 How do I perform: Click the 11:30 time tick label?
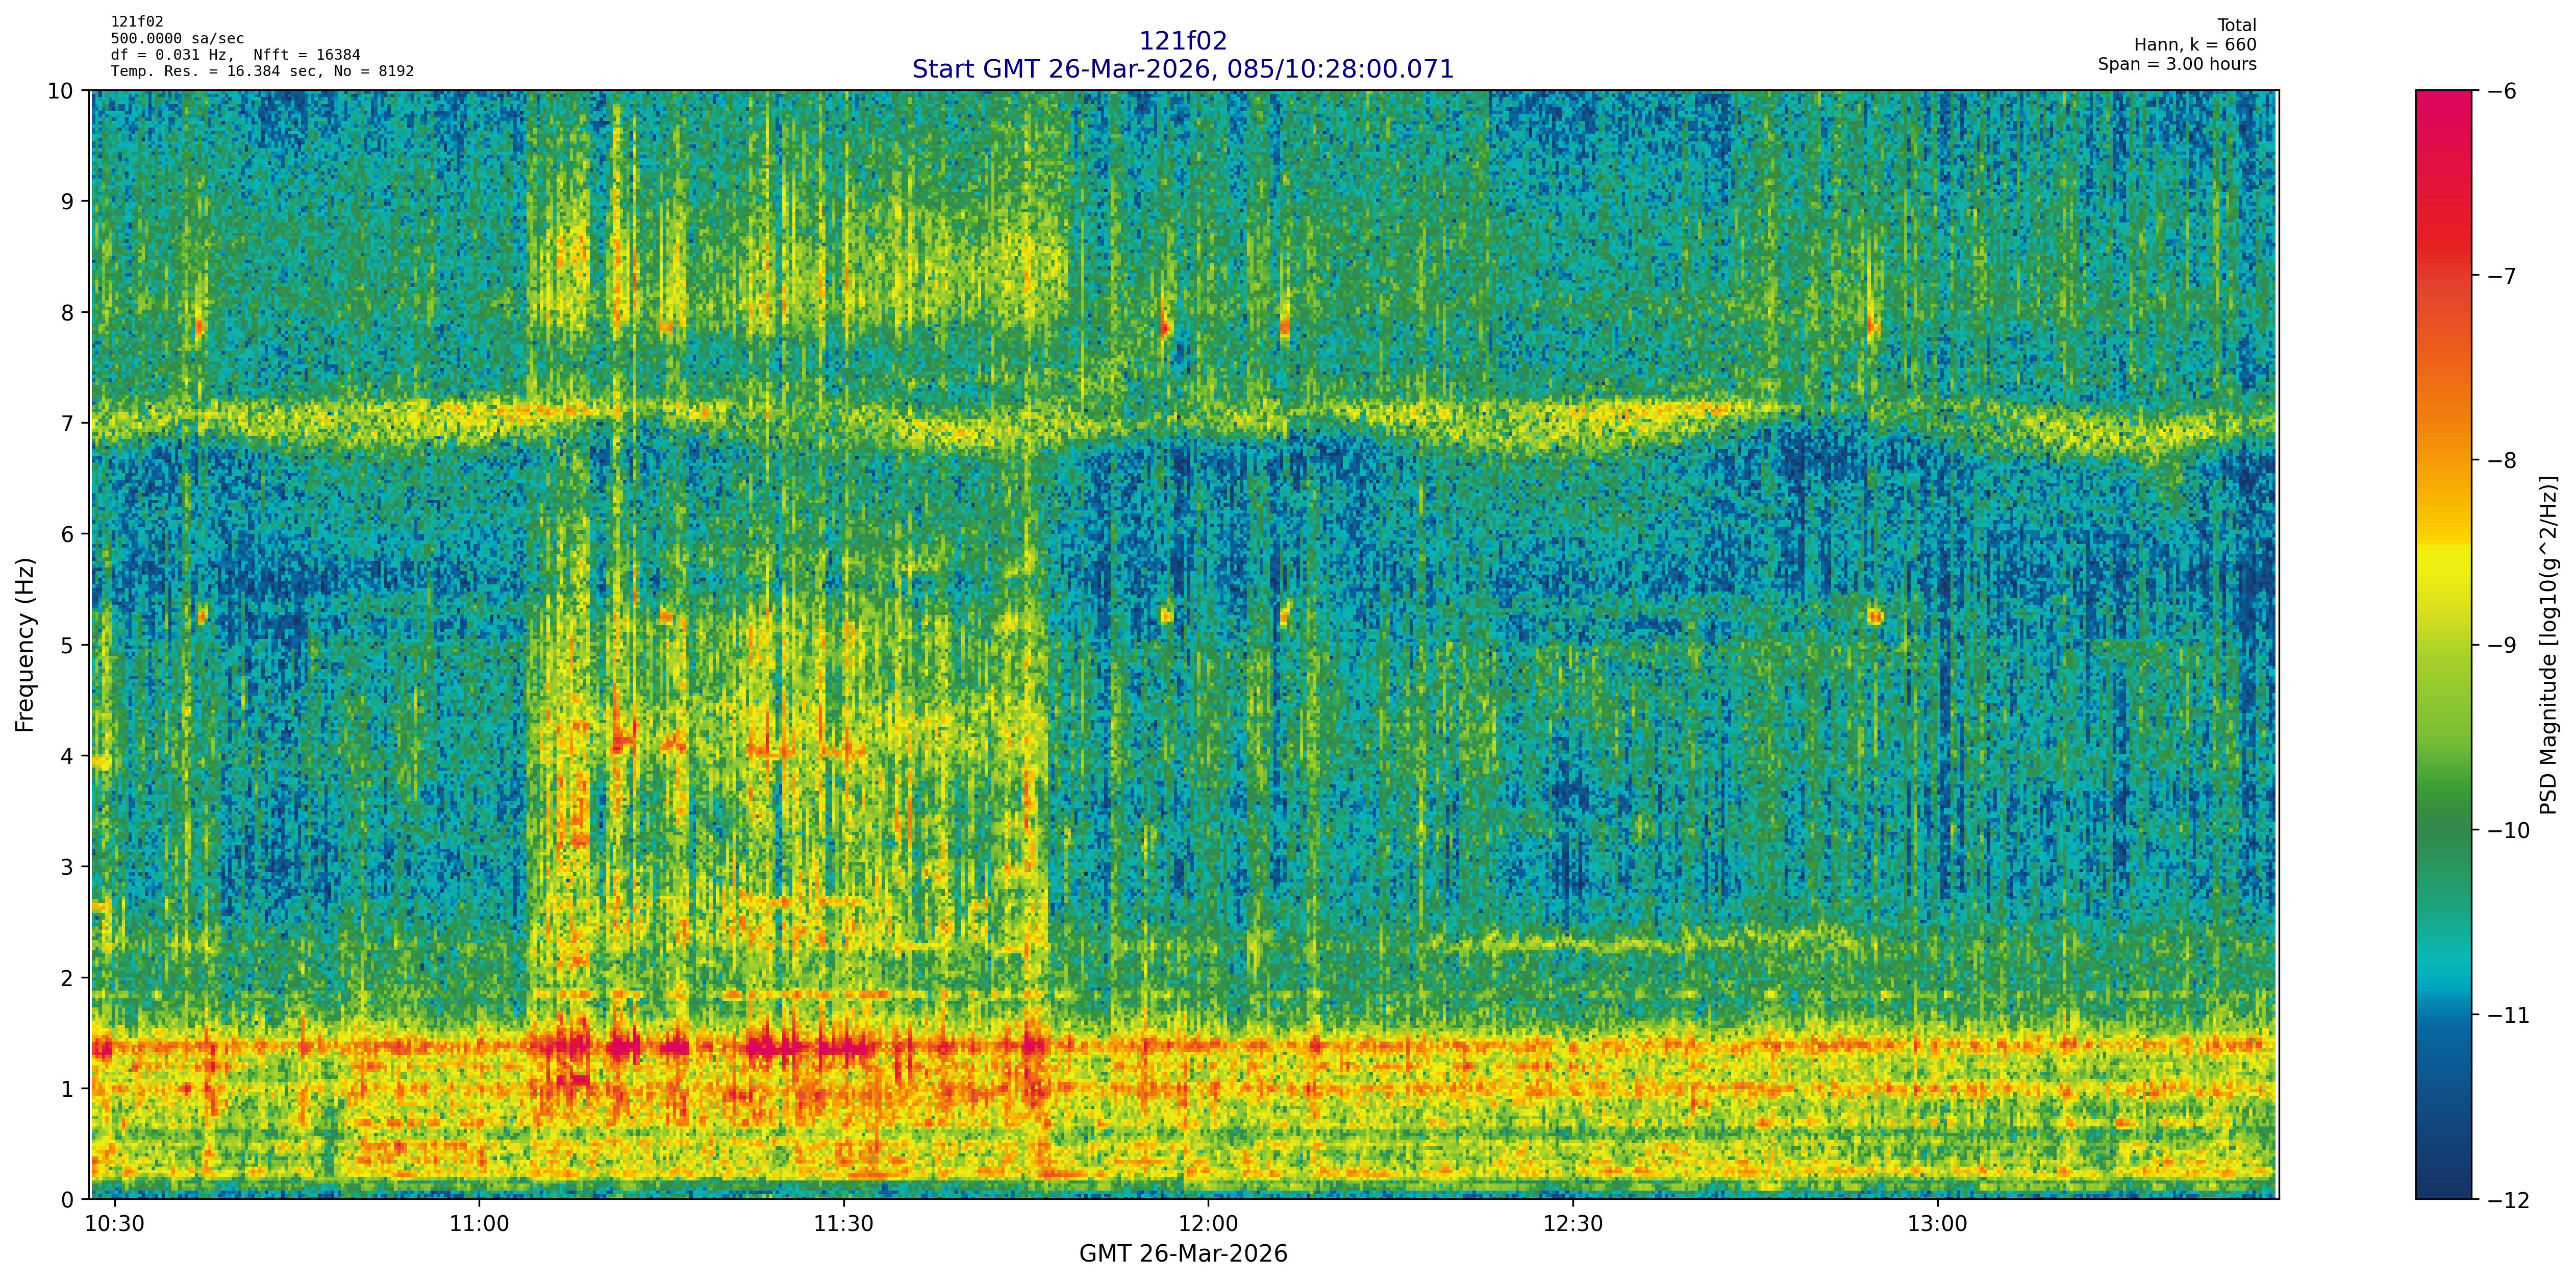[x=843, y=1224]
